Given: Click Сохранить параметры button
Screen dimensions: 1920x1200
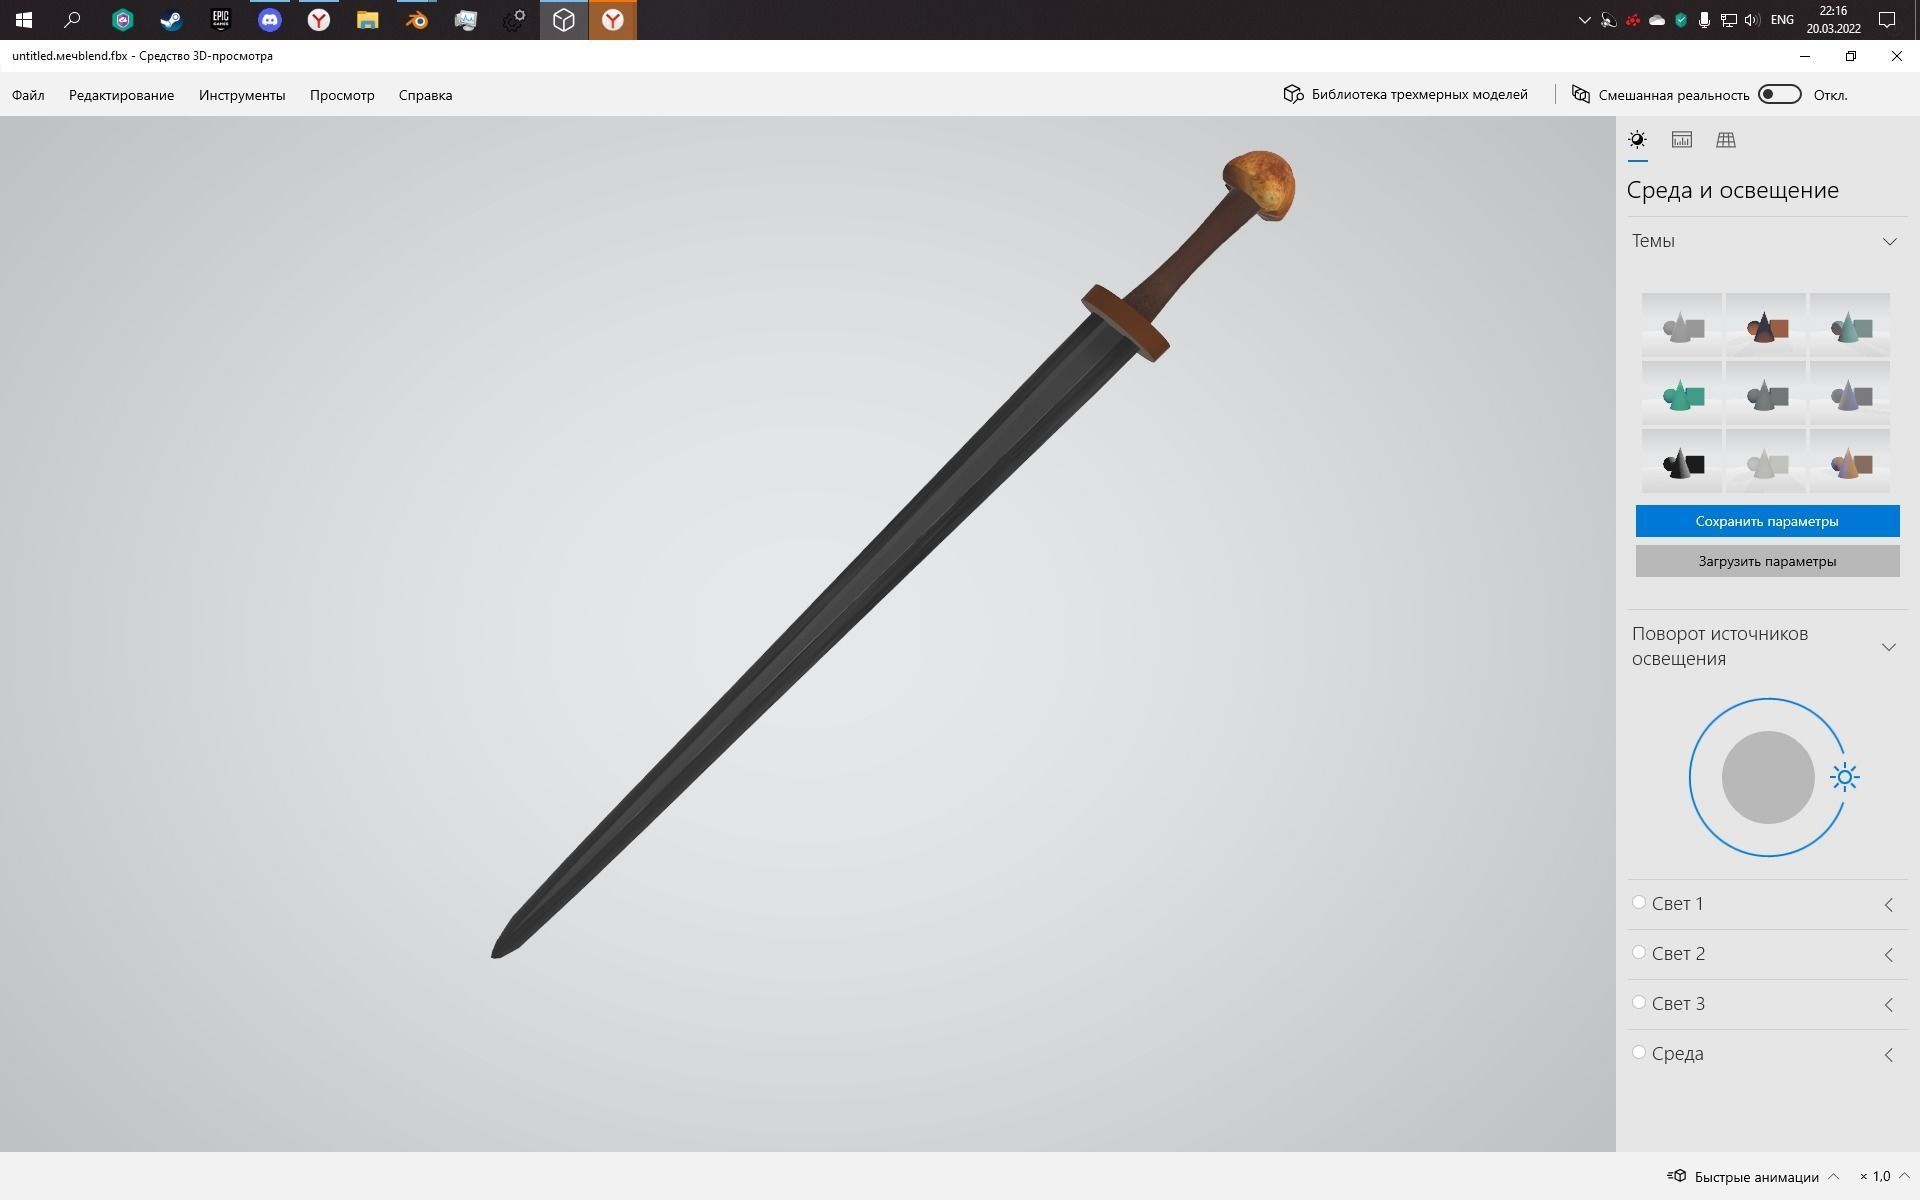Looking at the screenshot, I should [x=1767, y=521].
